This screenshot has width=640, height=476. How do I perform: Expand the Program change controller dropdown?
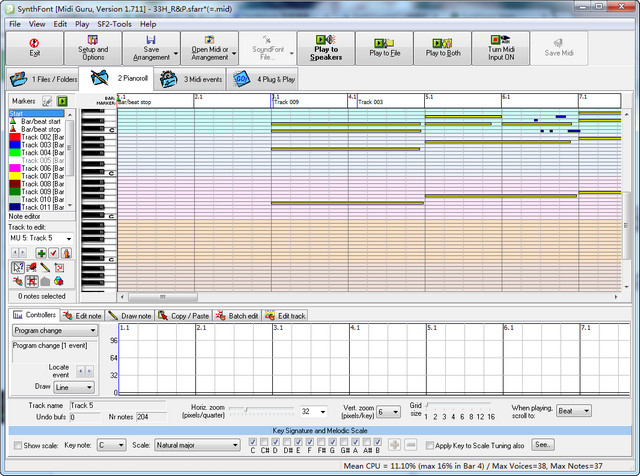point(93,330)
